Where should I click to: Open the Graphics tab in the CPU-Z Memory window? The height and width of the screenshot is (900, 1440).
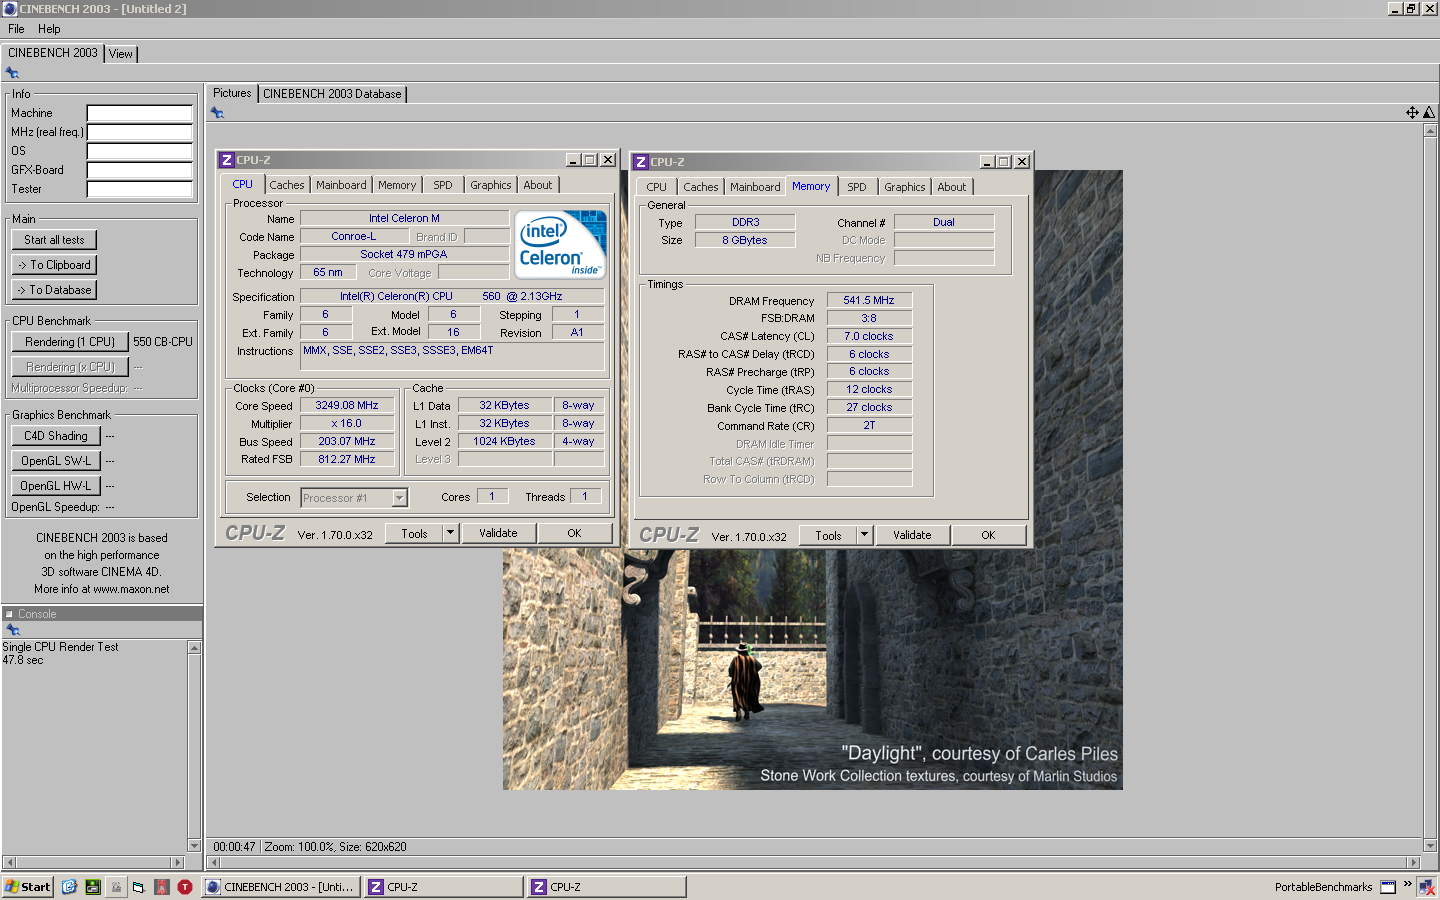(905, 187)
